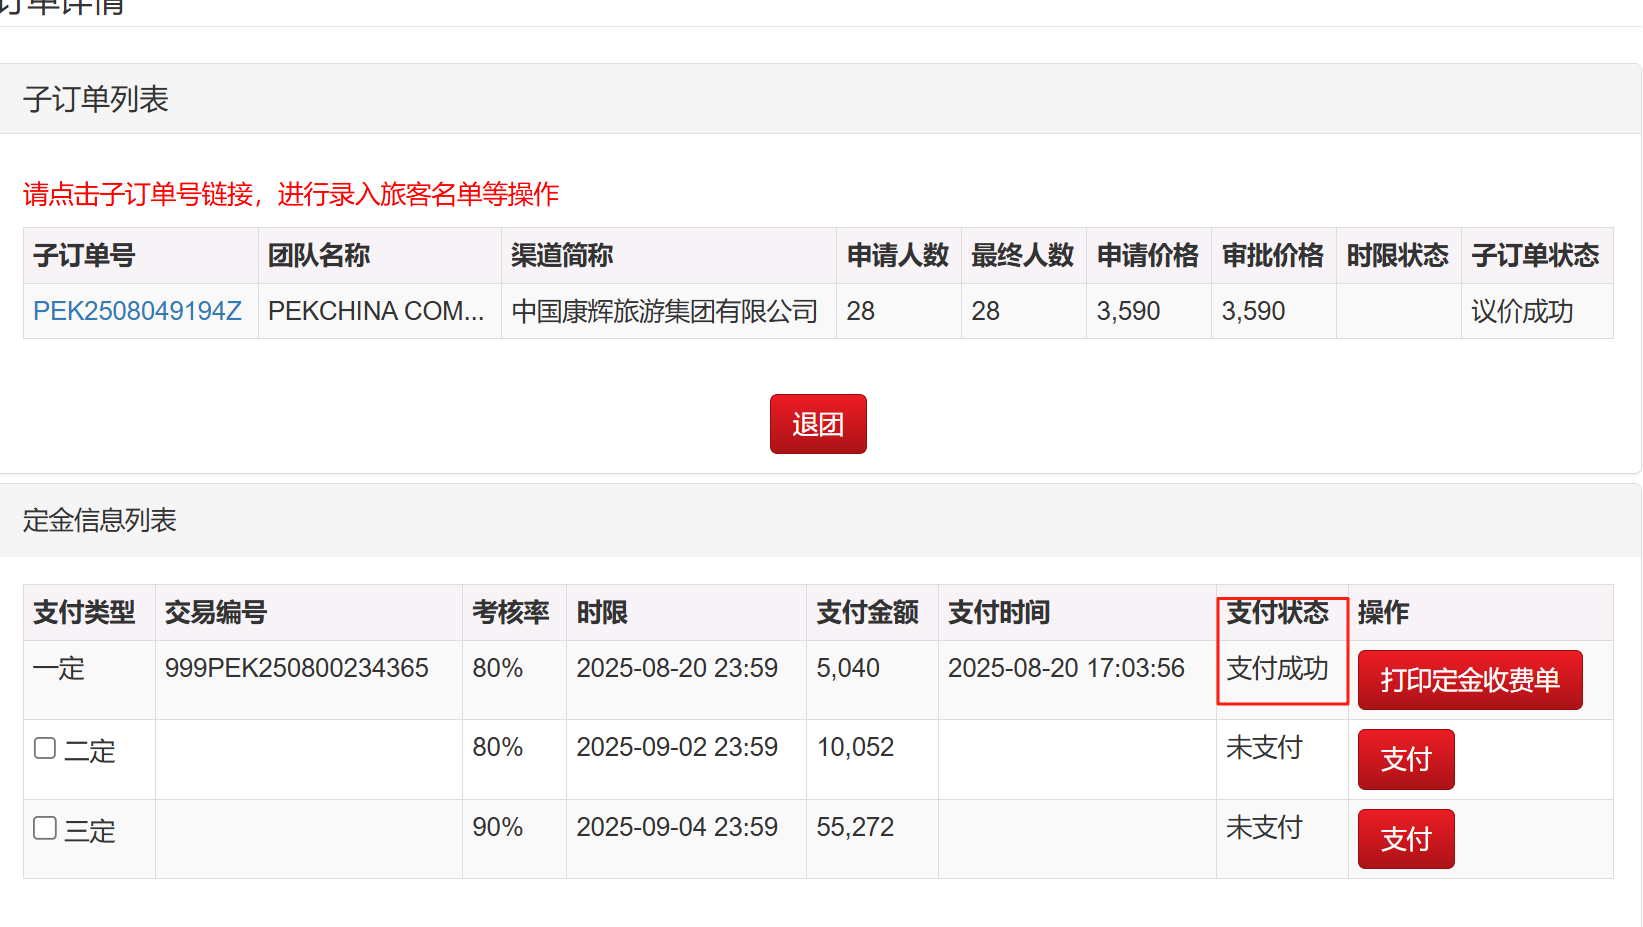The image size is (1643, 927).
Task: Click the 议价成功 sub-order status cell
Action: pos(1522,311)
